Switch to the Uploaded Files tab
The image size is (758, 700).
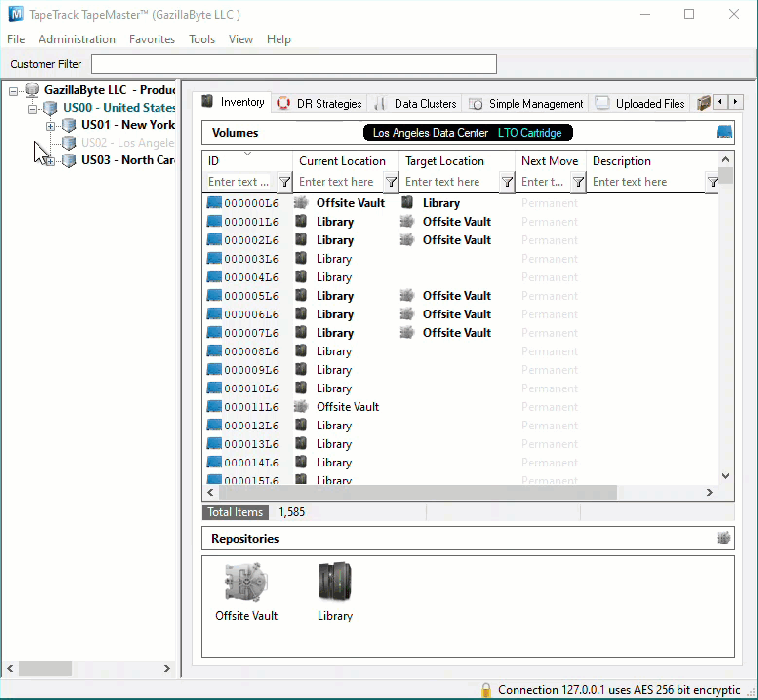click(x=640, y=103)
